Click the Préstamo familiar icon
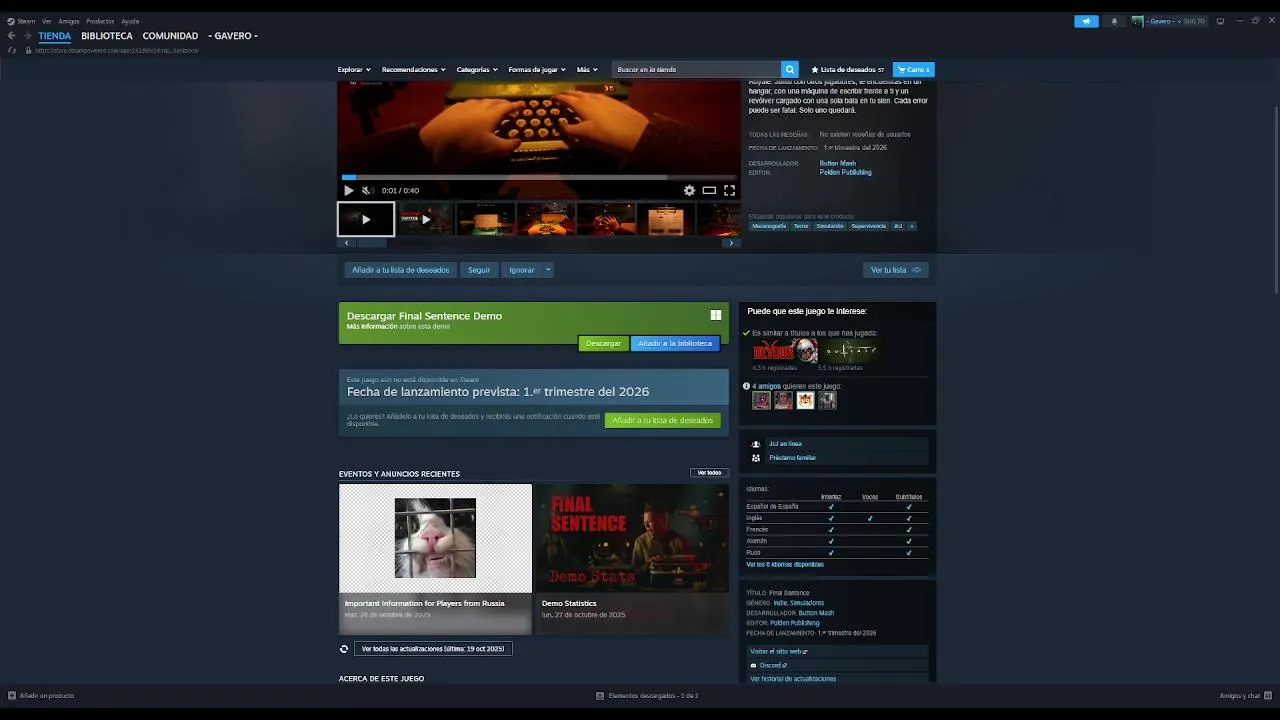Image resolution: width=1280 pixels, height=720 pixels. tap(756, 458)
